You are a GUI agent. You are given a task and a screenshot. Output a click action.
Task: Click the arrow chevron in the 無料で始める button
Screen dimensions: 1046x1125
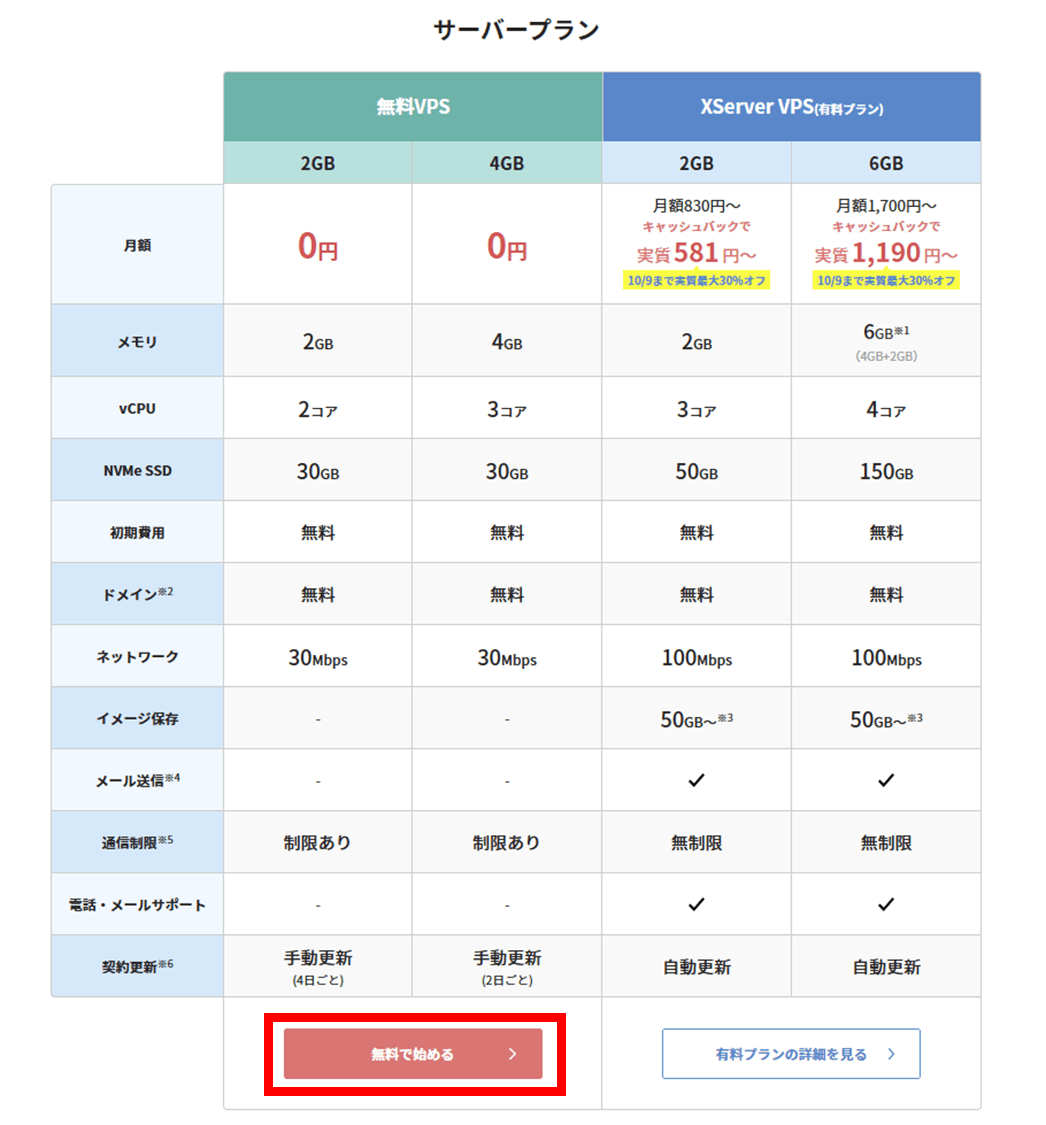pyautogui.click(x=512, y=1054)
